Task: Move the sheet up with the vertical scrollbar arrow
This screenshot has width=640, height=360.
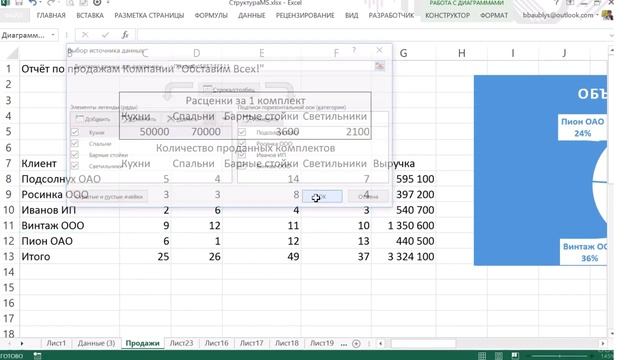Action: (611, 51)
